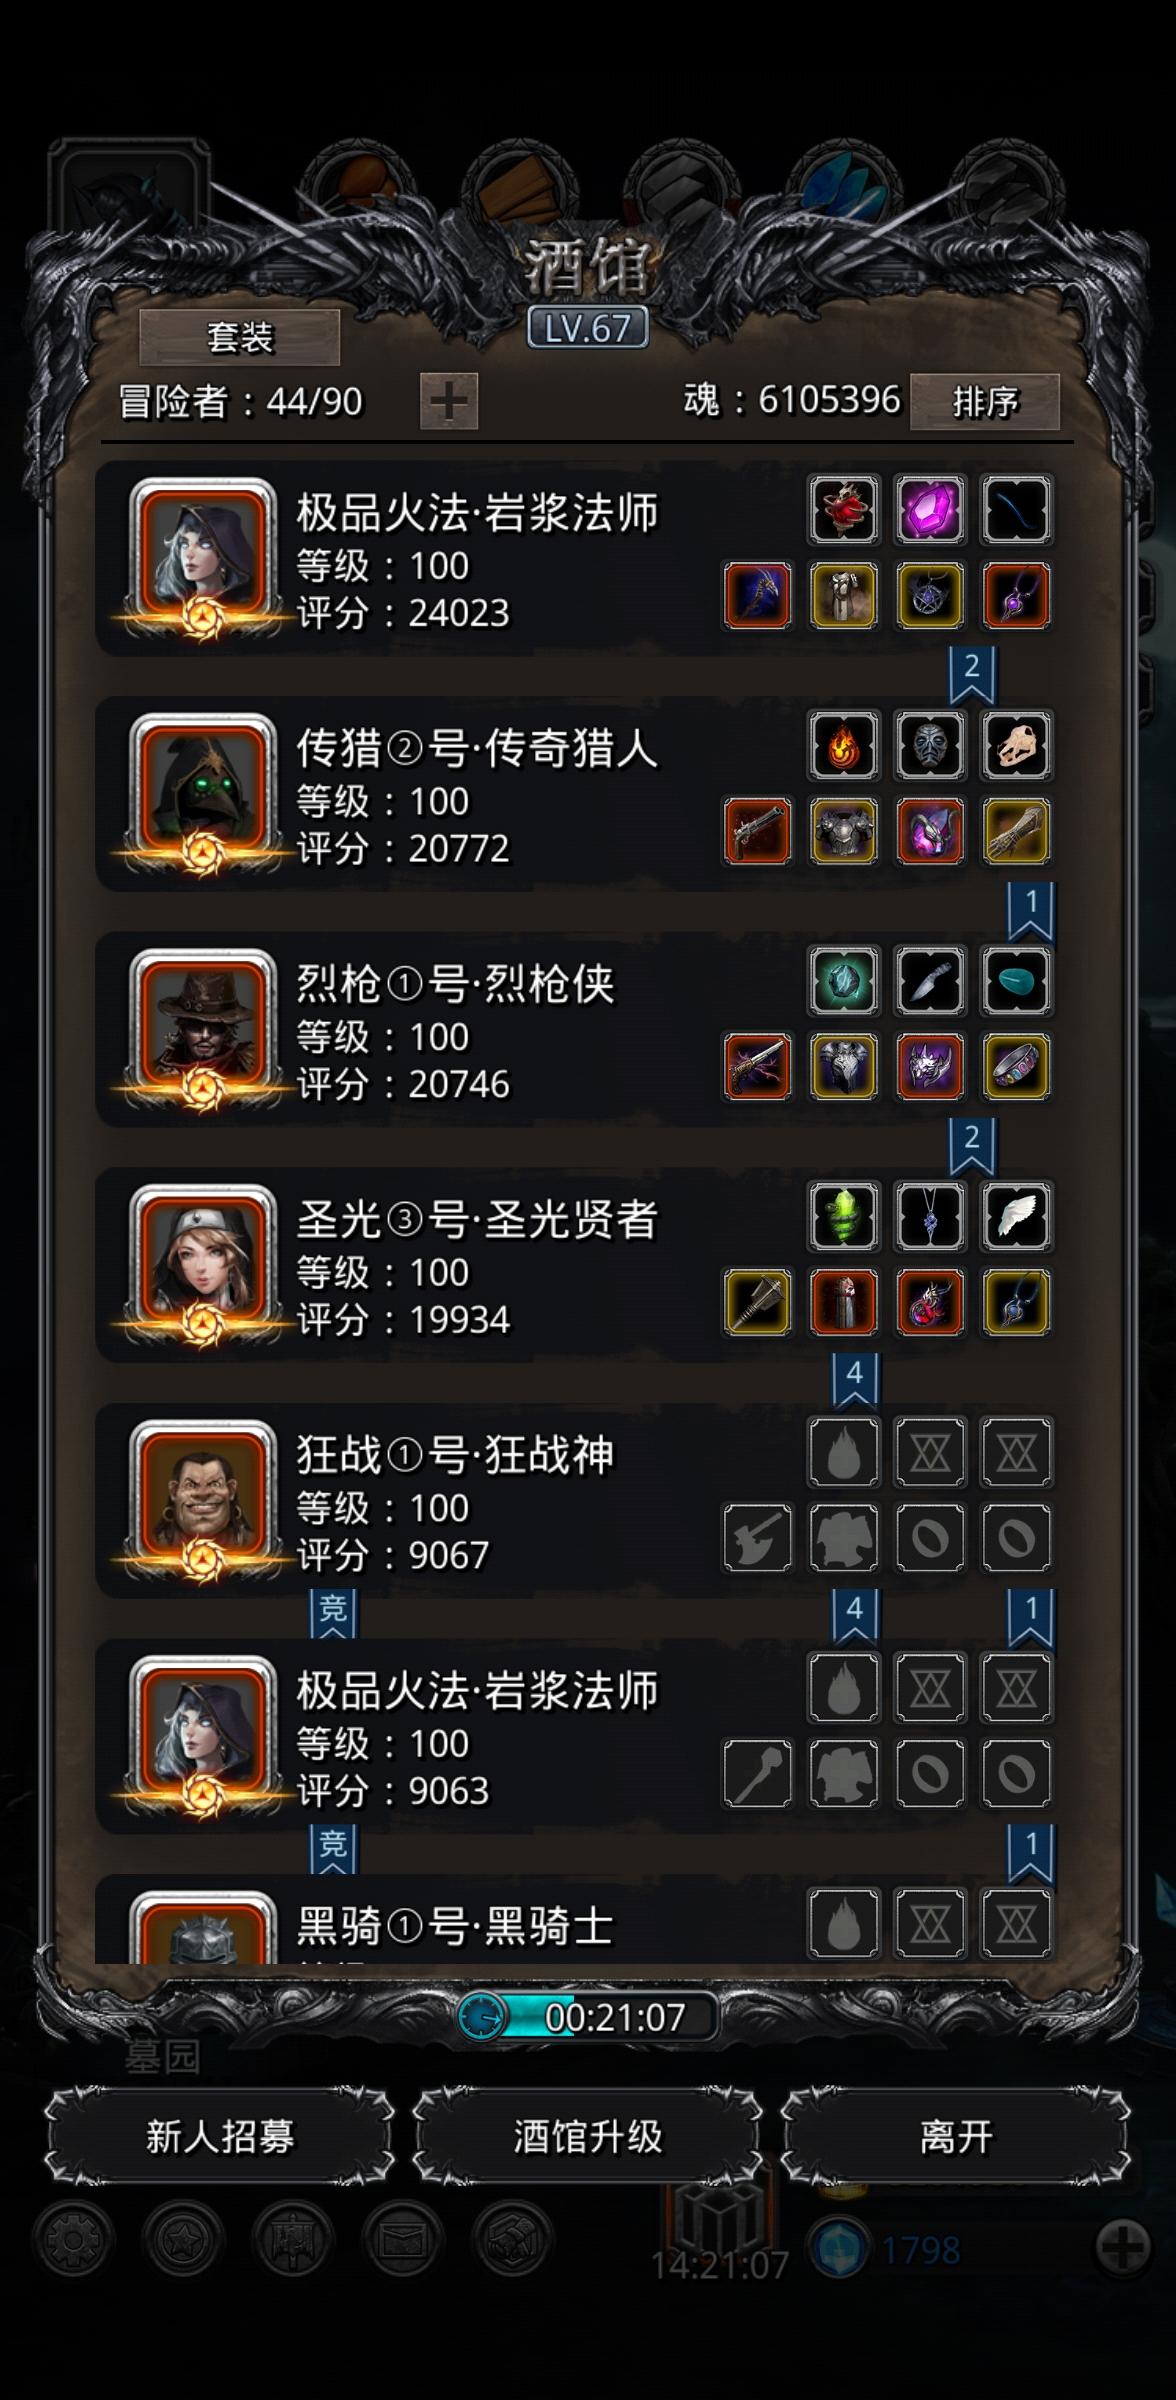1176x2400 pixels.
Task: Tap the green crystal slot of 圣光贤者
Action: pos(843,1216)
